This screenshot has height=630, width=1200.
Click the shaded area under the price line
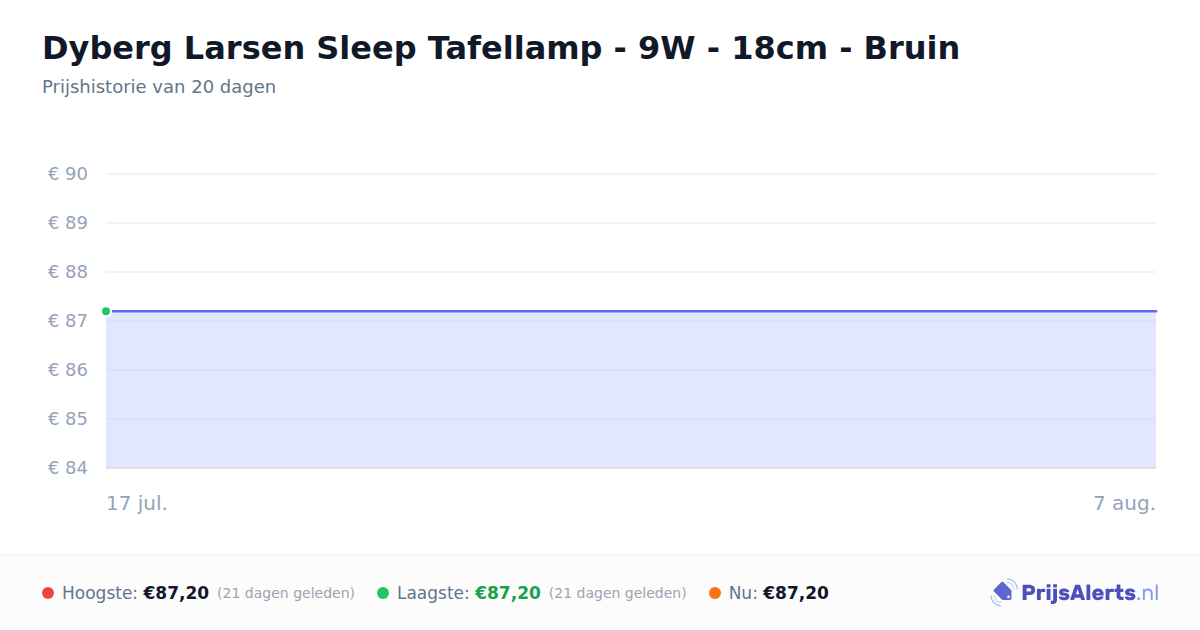click(631, 390)
